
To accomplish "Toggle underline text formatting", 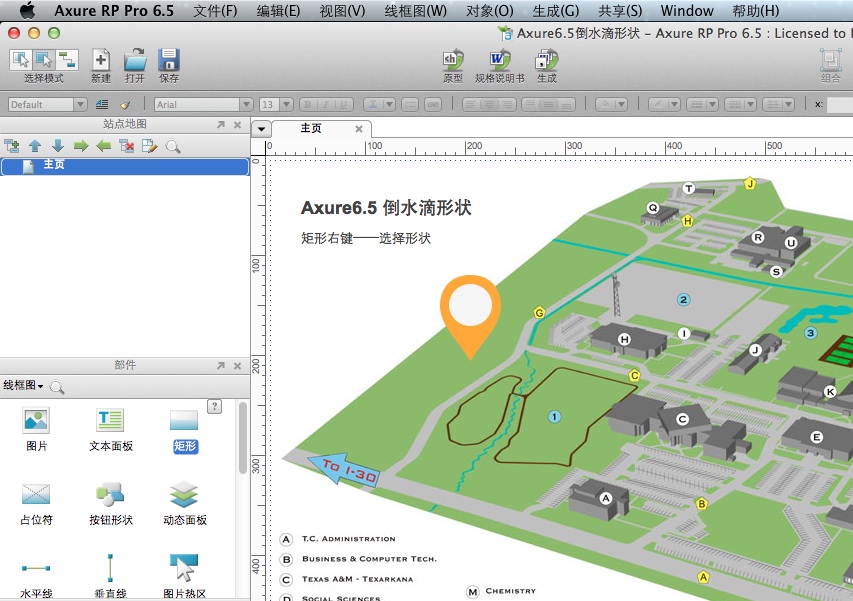I will click(344, 104).
